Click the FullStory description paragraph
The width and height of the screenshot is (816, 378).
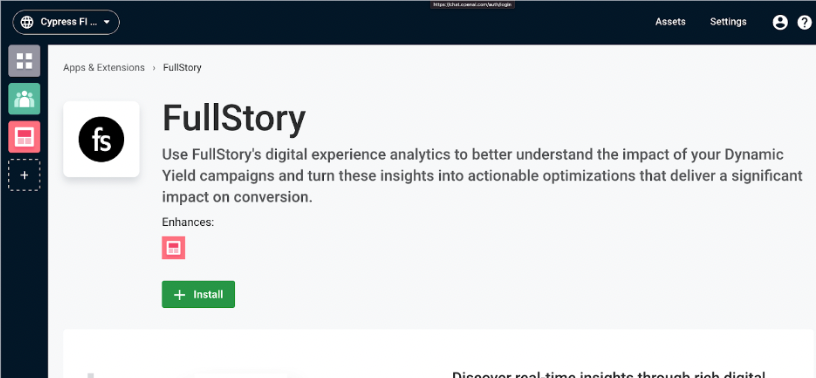[482, 177]
